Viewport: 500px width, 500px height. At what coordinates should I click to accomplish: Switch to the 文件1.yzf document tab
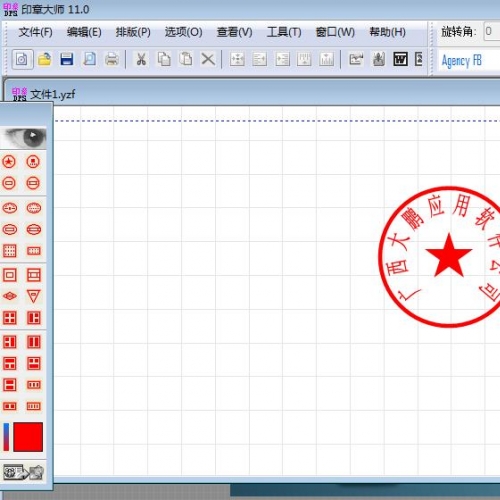point(43,95)
